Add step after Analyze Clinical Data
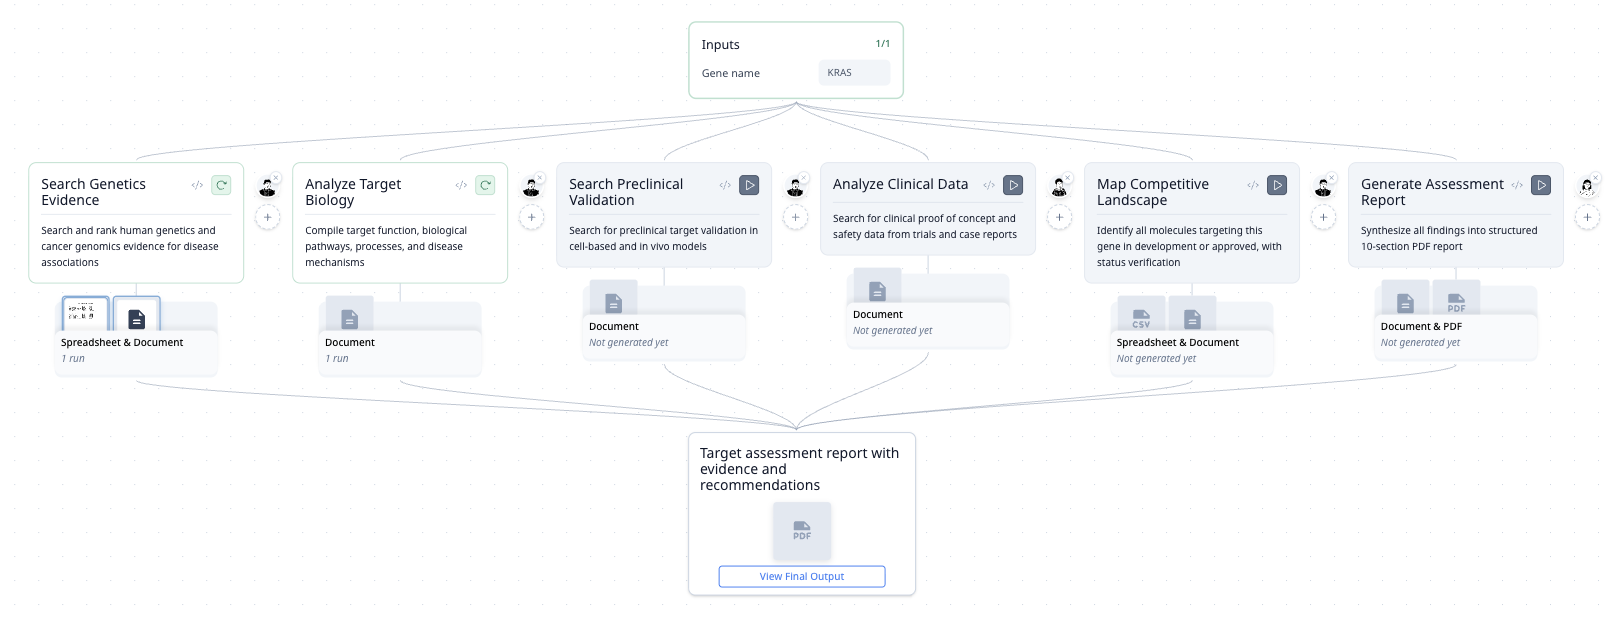The image size is (1614, 626). point(1059,217)
